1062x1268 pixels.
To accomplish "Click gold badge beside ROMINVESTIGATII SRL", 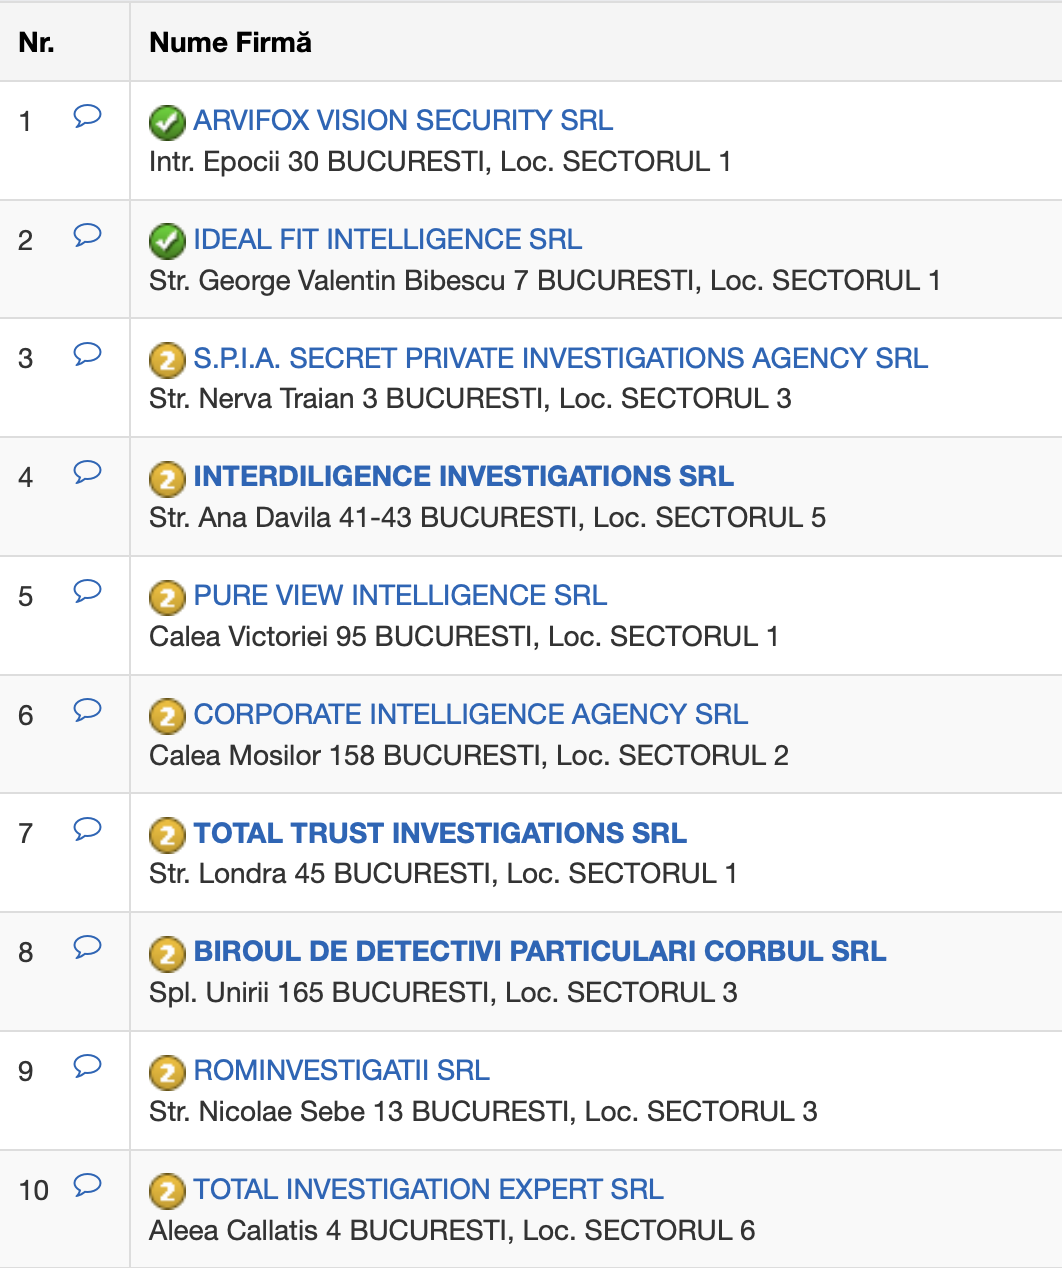I will click(167, 1073).
